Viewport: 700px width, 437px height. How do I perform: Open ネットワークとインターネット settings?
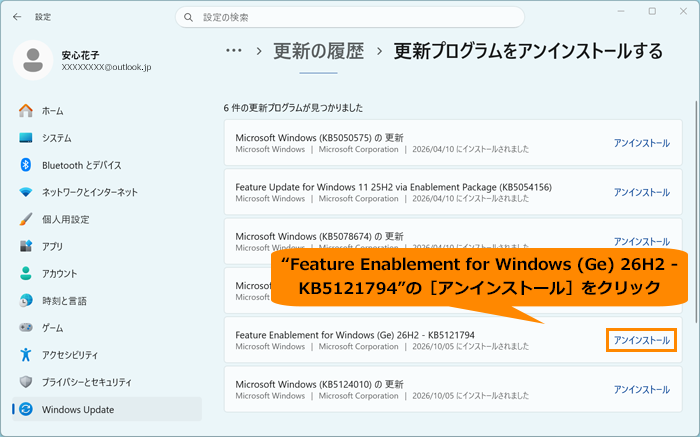click(107, 192)
